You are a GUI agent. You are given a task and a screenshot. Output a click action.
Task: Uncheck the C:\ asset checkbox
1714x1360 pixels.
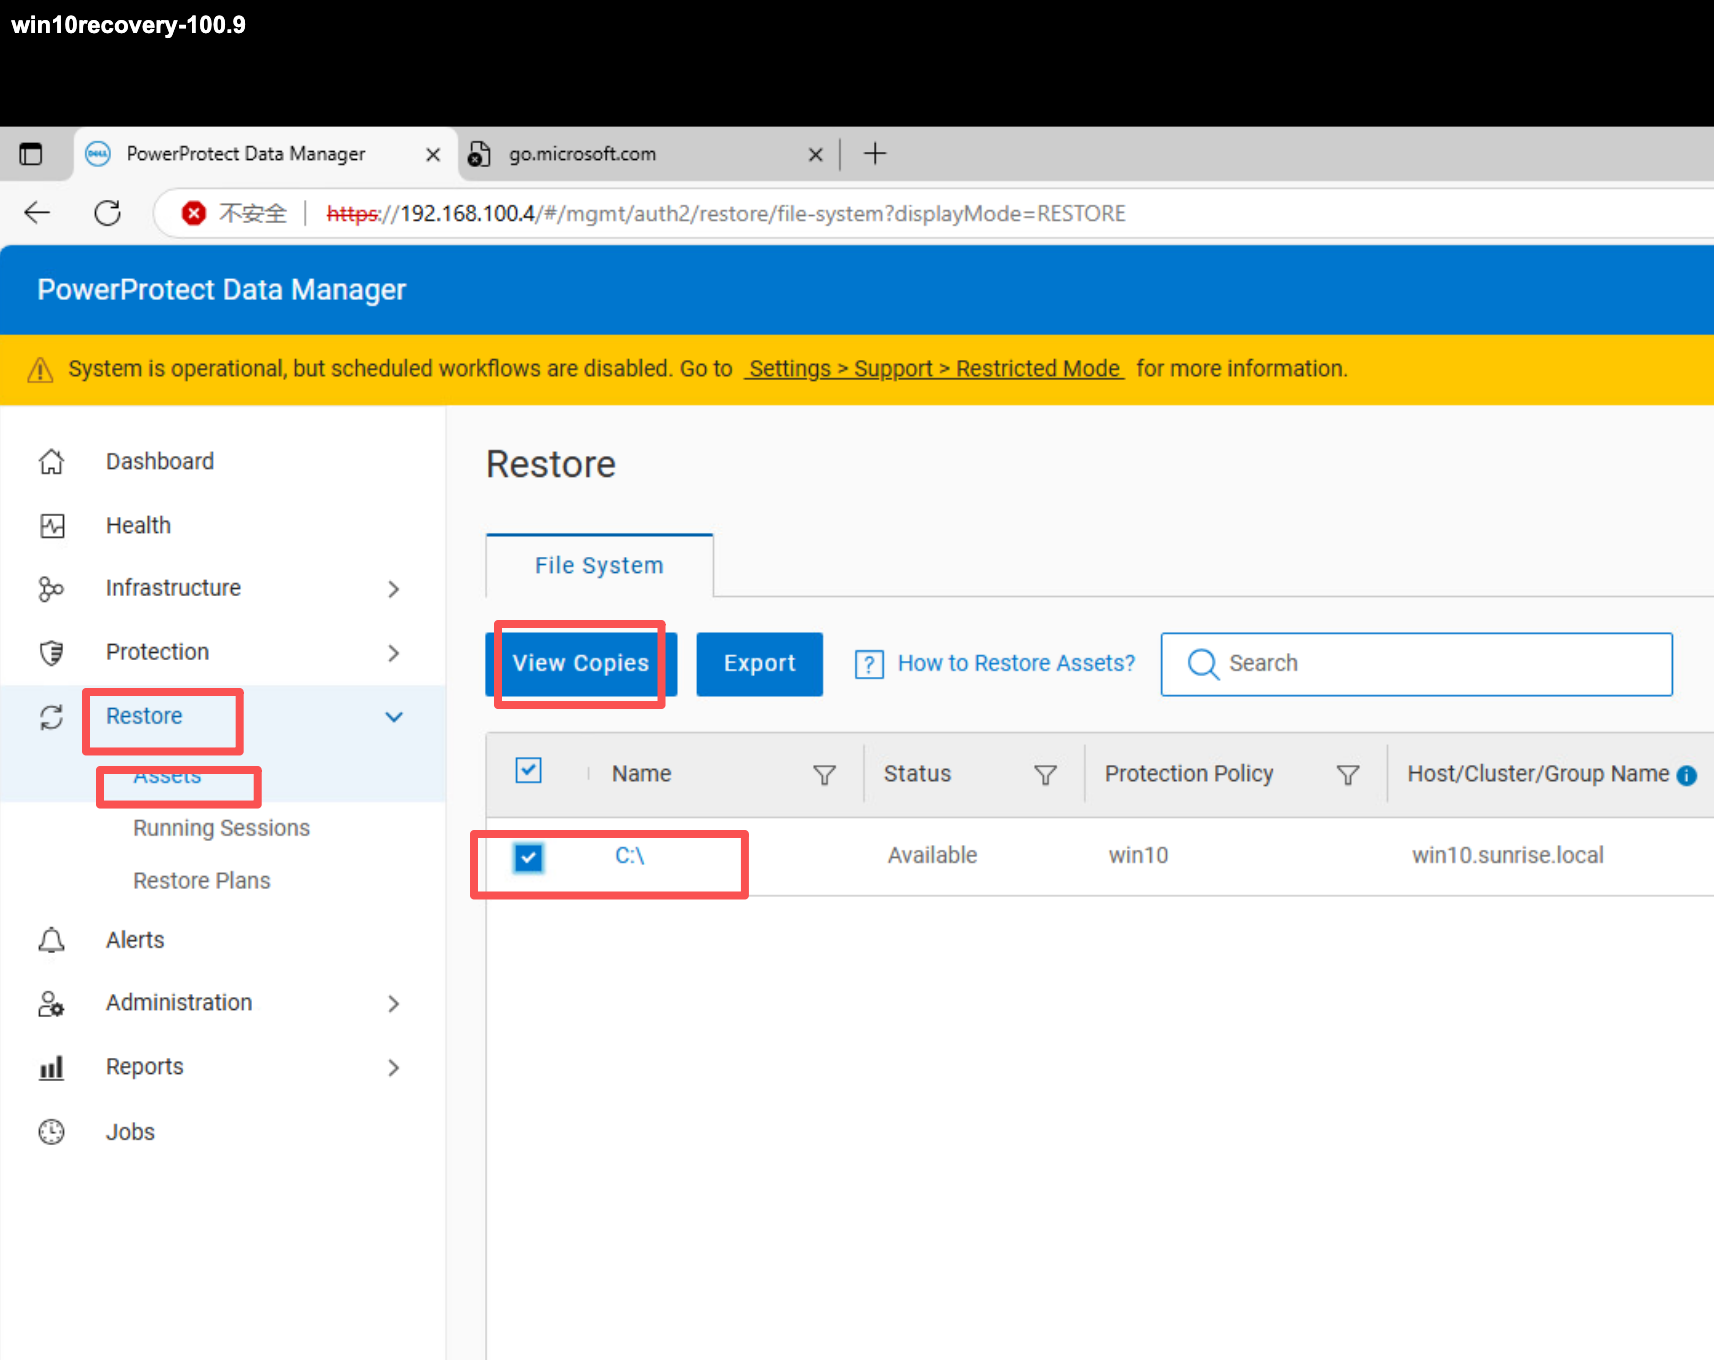[528, 857]
